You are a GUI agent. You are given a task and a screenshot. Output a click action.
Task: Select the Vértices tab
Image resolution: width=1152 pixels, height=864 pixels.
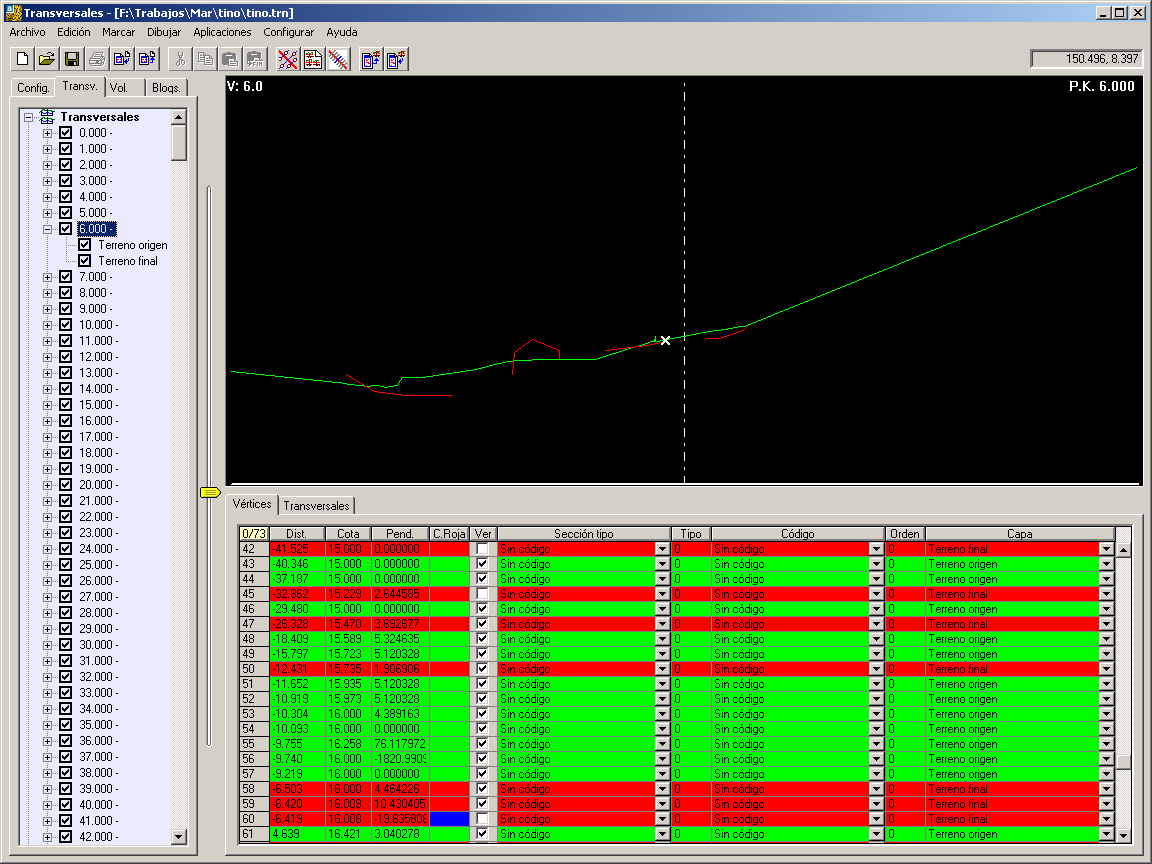(252, 504)
